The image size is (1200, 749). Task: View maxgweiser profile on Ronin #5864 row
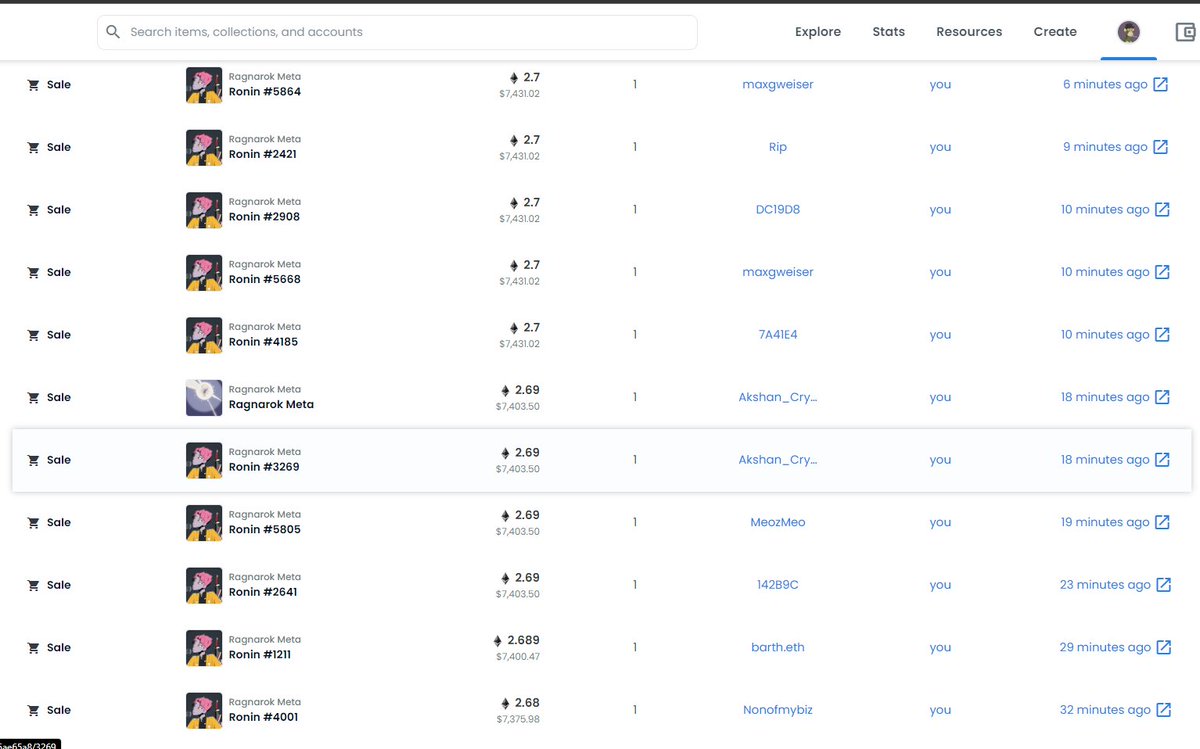point(778,85)
